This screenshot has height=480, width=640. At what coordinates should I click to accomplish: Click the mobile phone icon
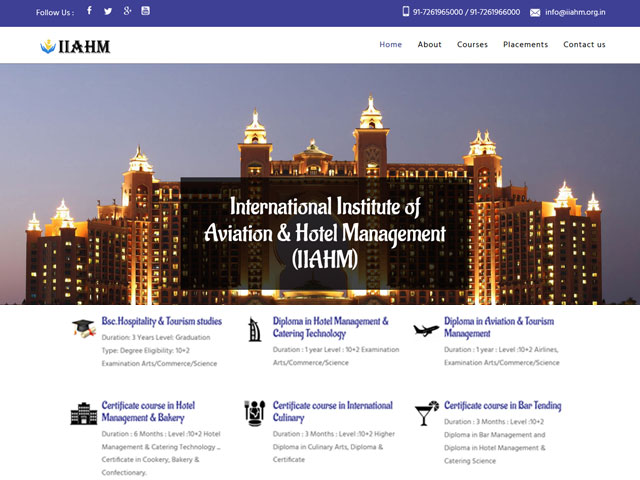406,11
